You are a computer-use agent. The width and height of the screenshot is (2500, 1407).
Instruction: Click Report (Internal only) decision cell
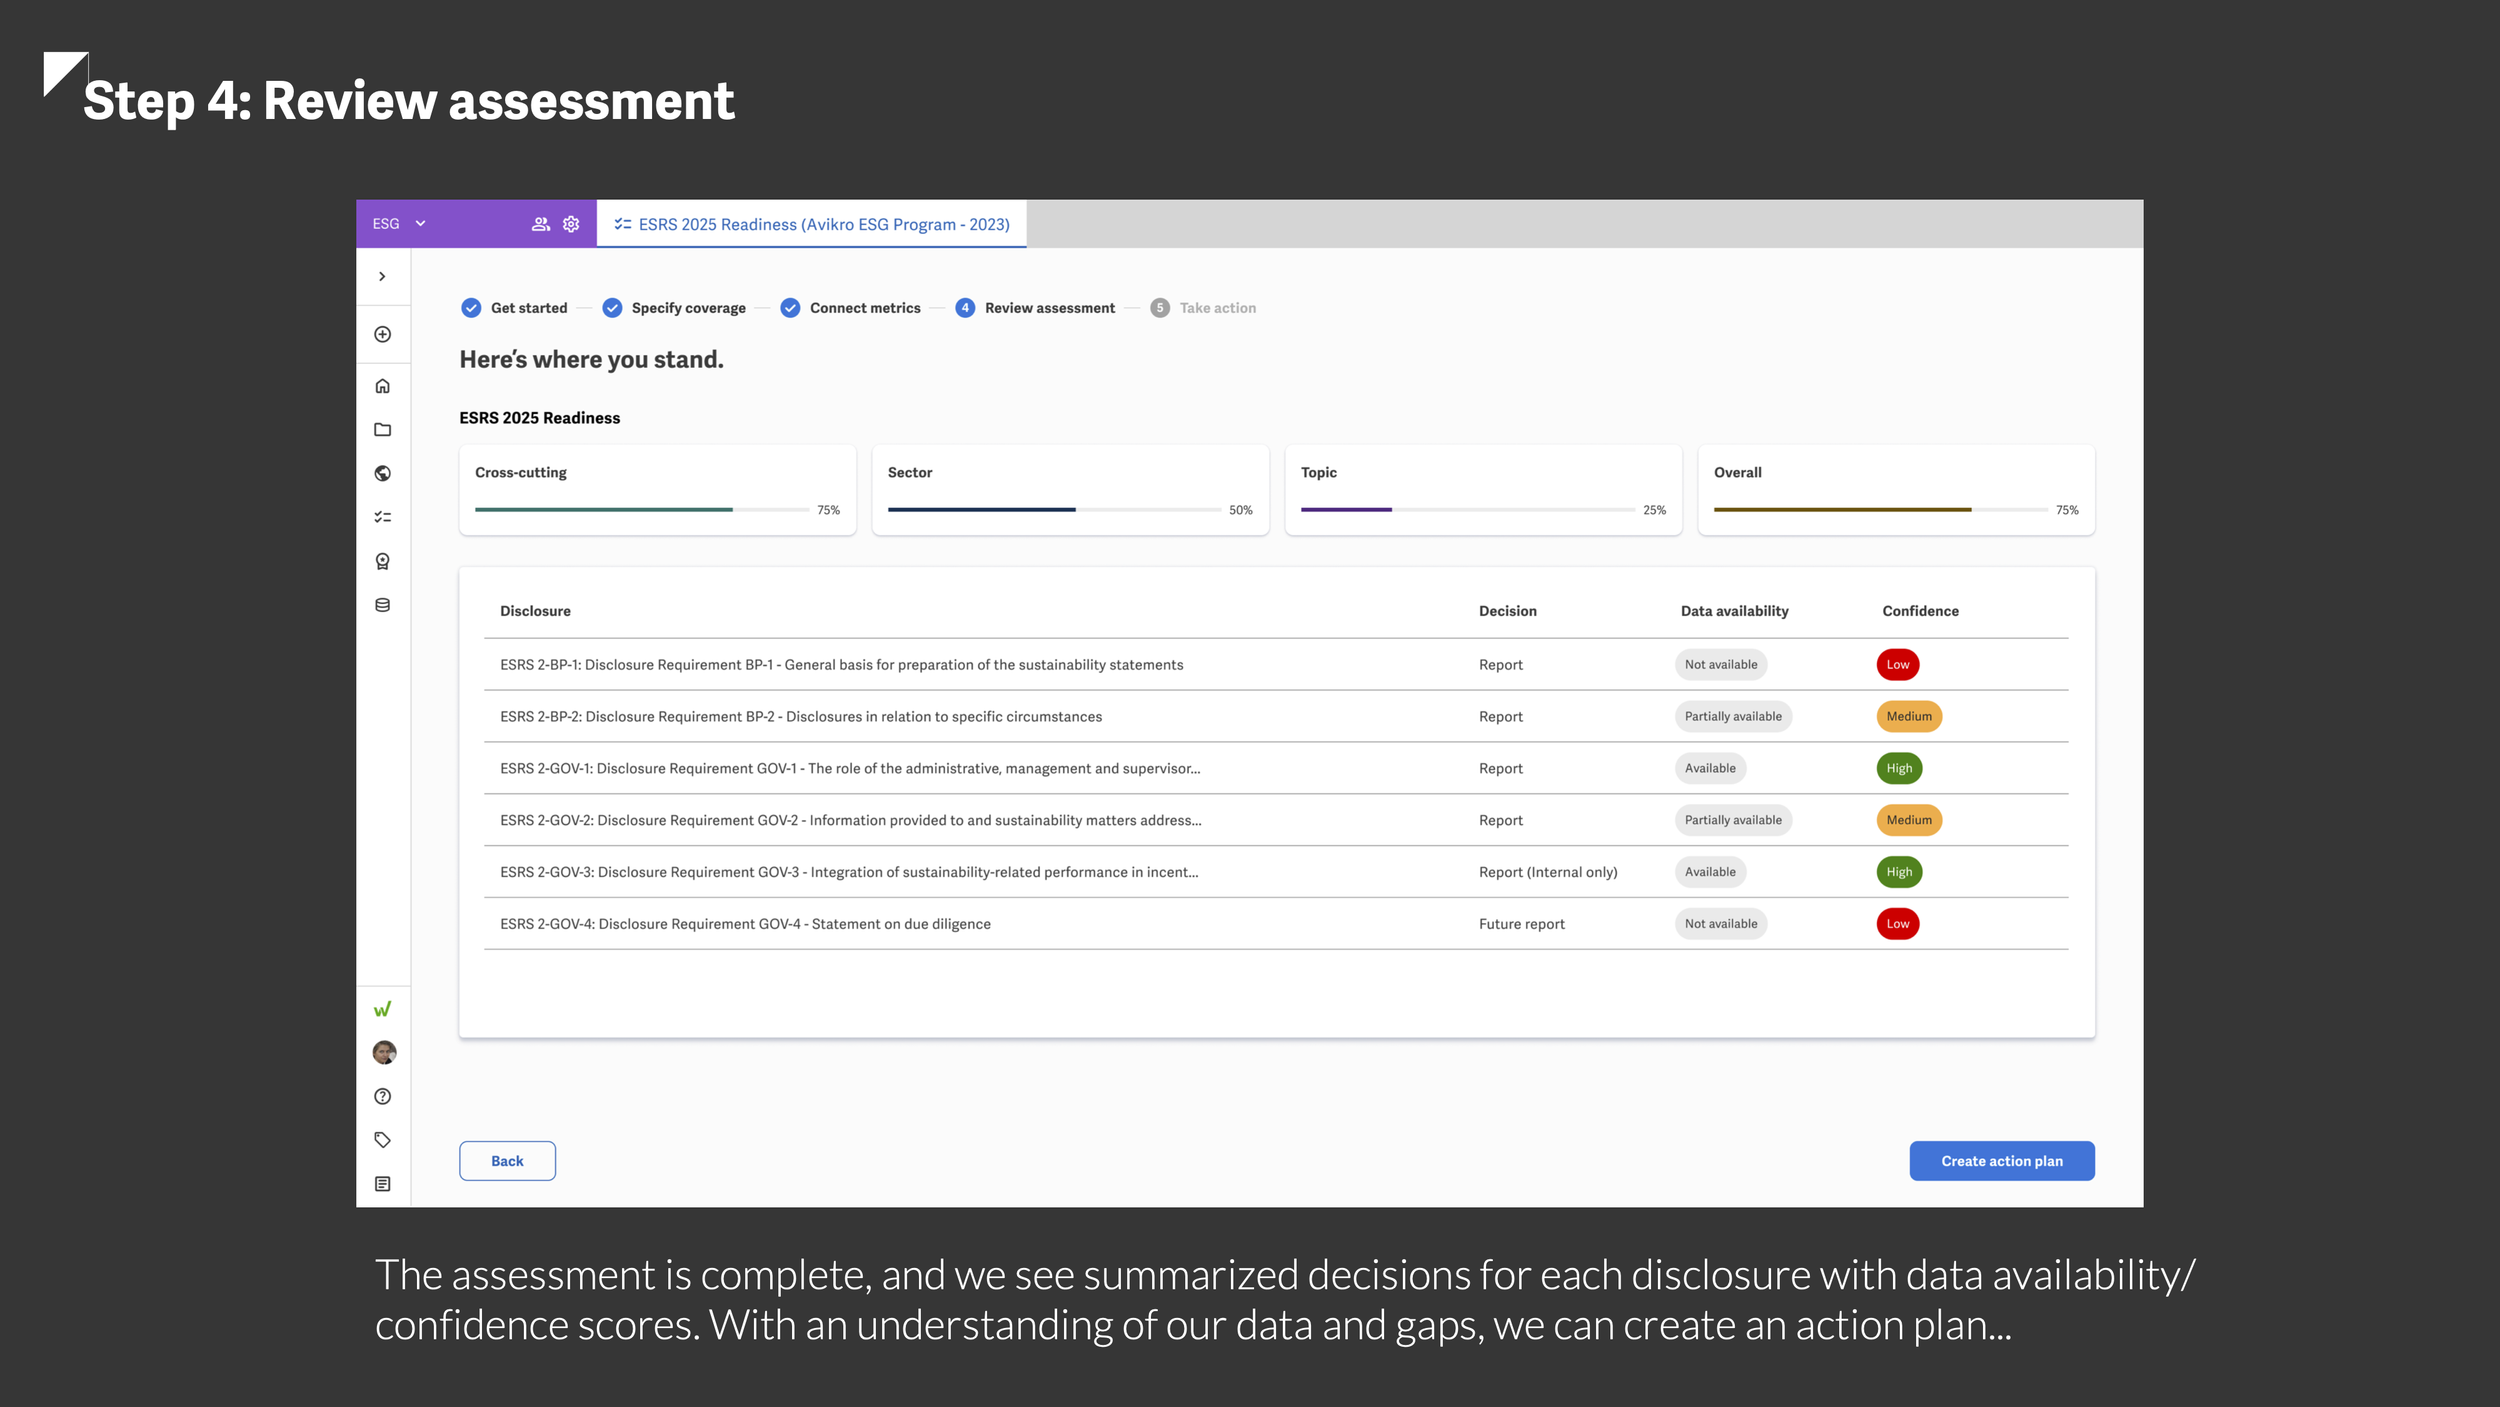(1548, 872)
